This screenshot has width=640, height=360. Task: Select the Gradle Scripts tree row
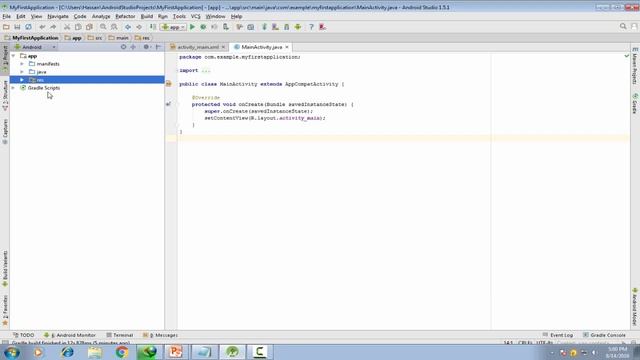click(87, 88)
